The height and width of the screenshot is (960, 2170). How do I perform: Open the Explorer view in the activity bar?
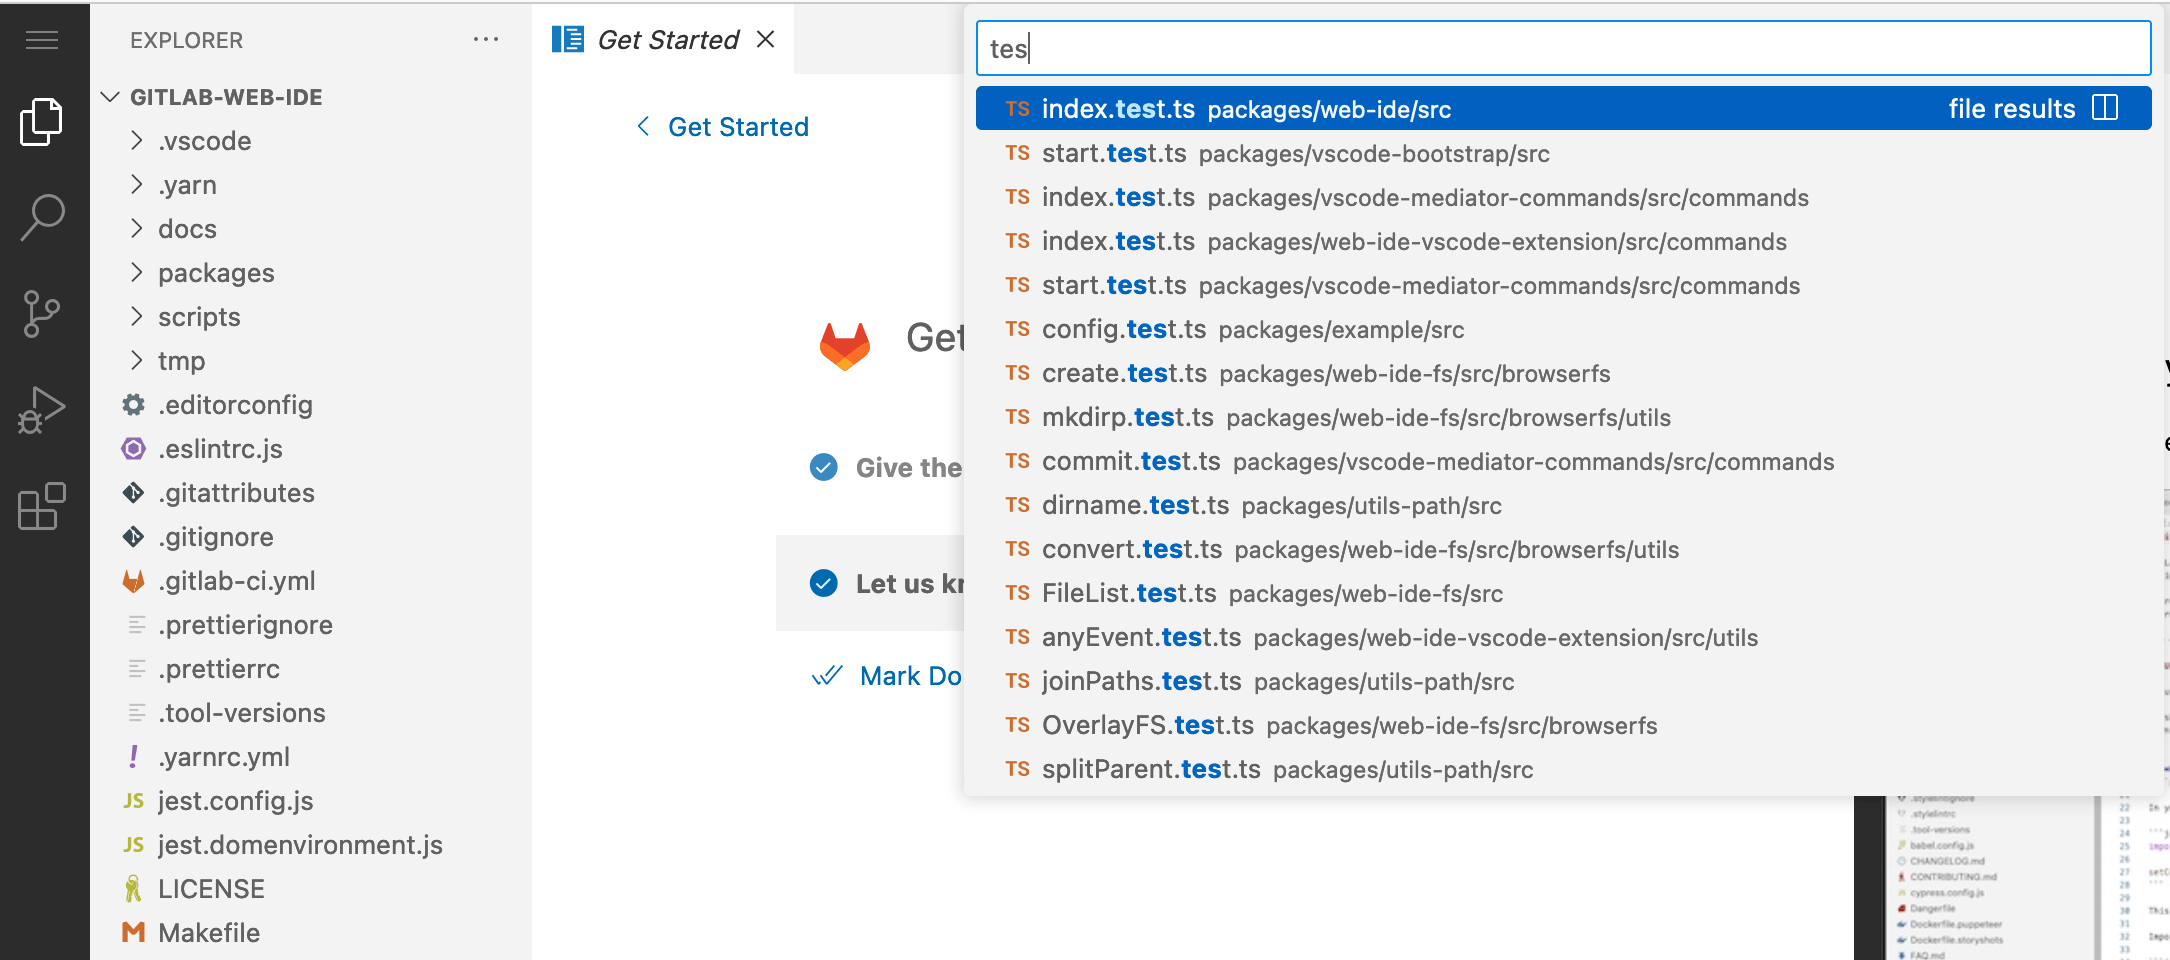click(41, 122)
